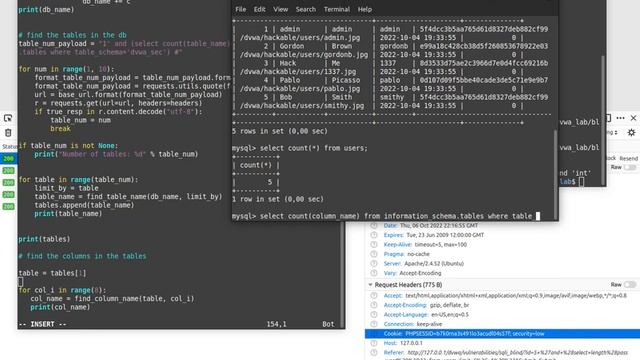Click the mysql select count(column_name) command line

[x=386, y=216]
